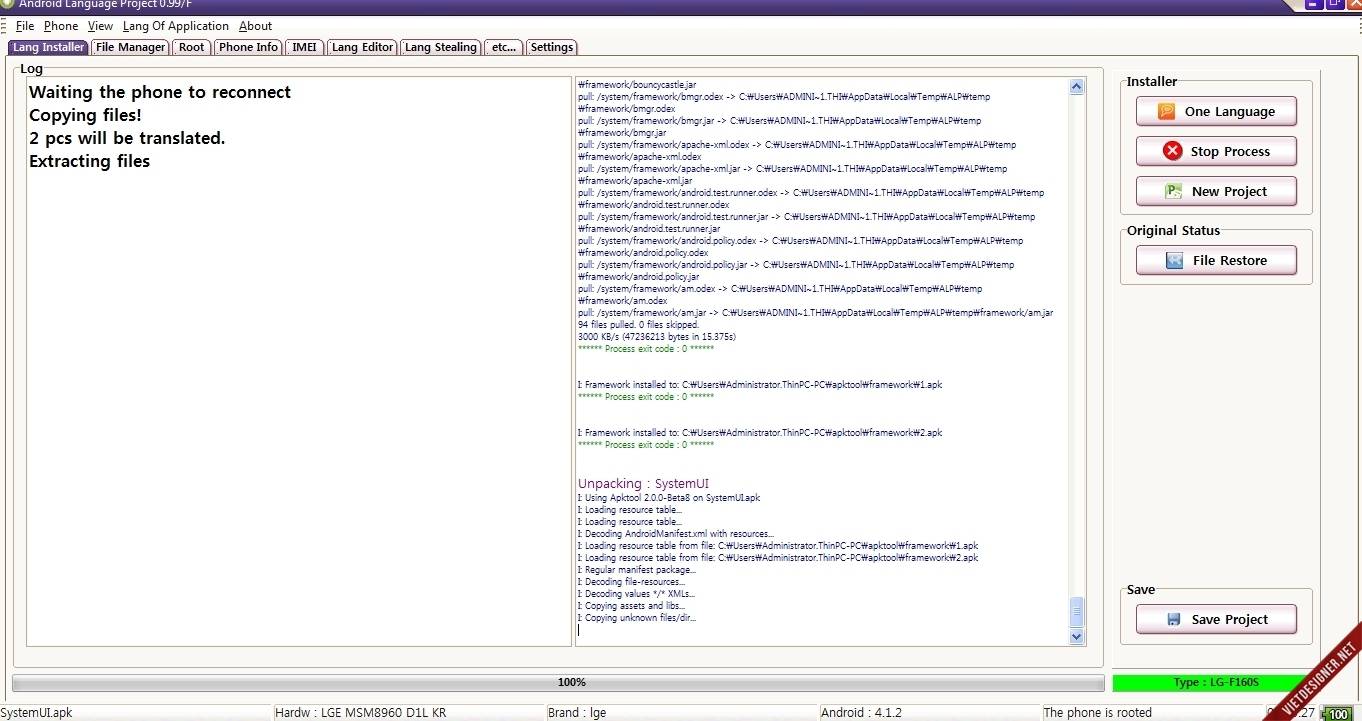1362x721 pixels.
Task: Click the 100% progress bar
Action: point(558,682)
